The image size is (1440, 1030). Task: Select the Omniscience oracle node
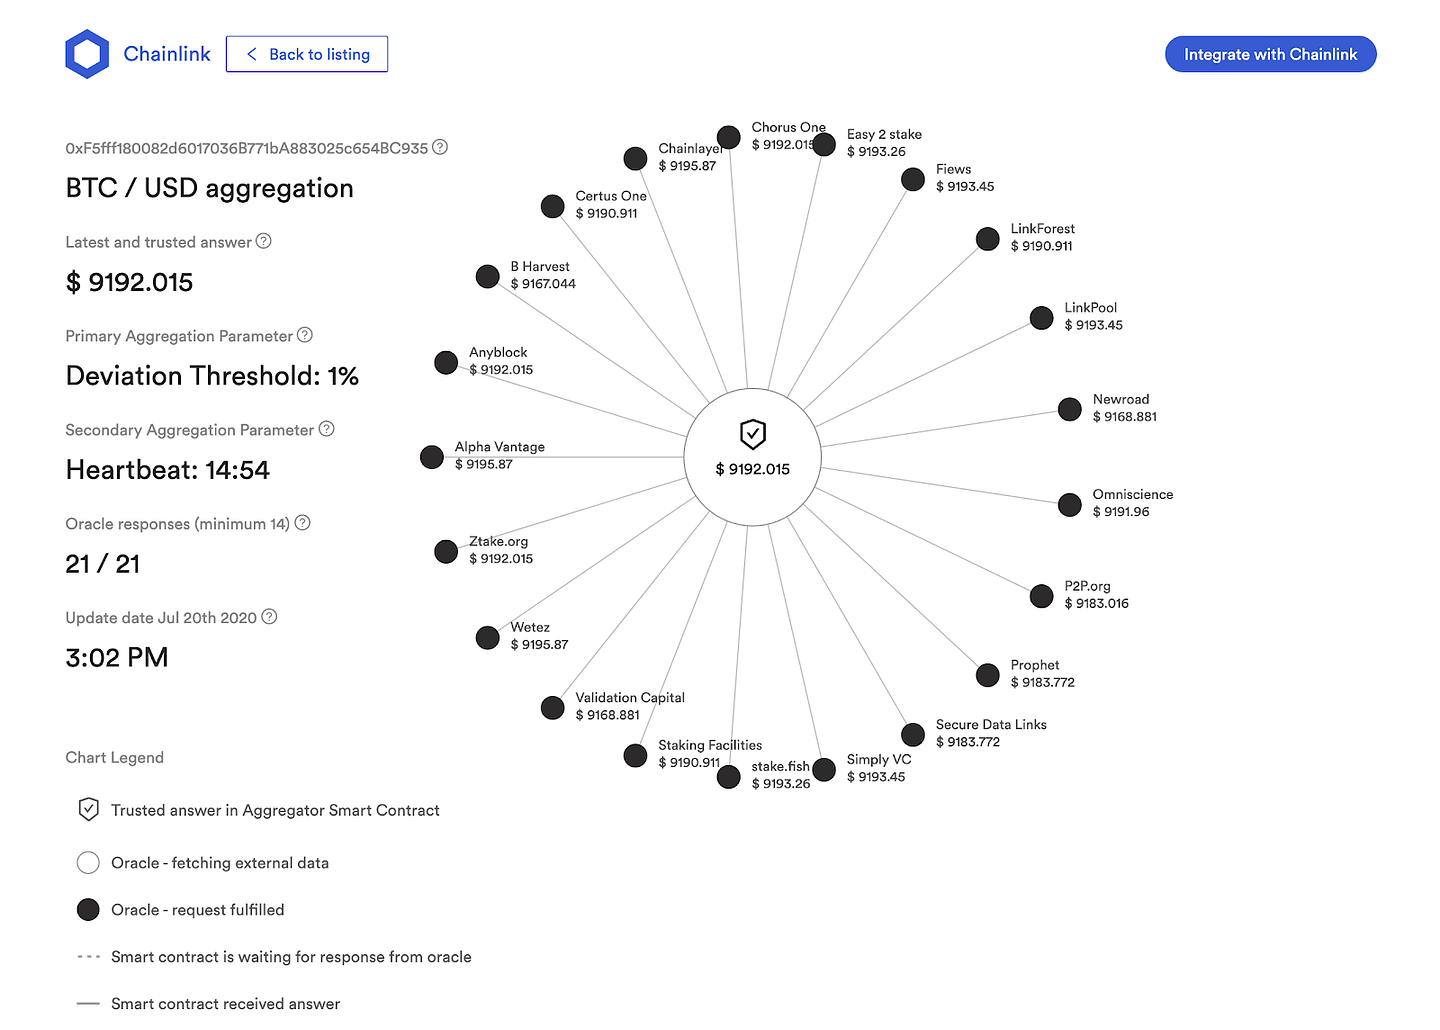tap(1070, 505)
